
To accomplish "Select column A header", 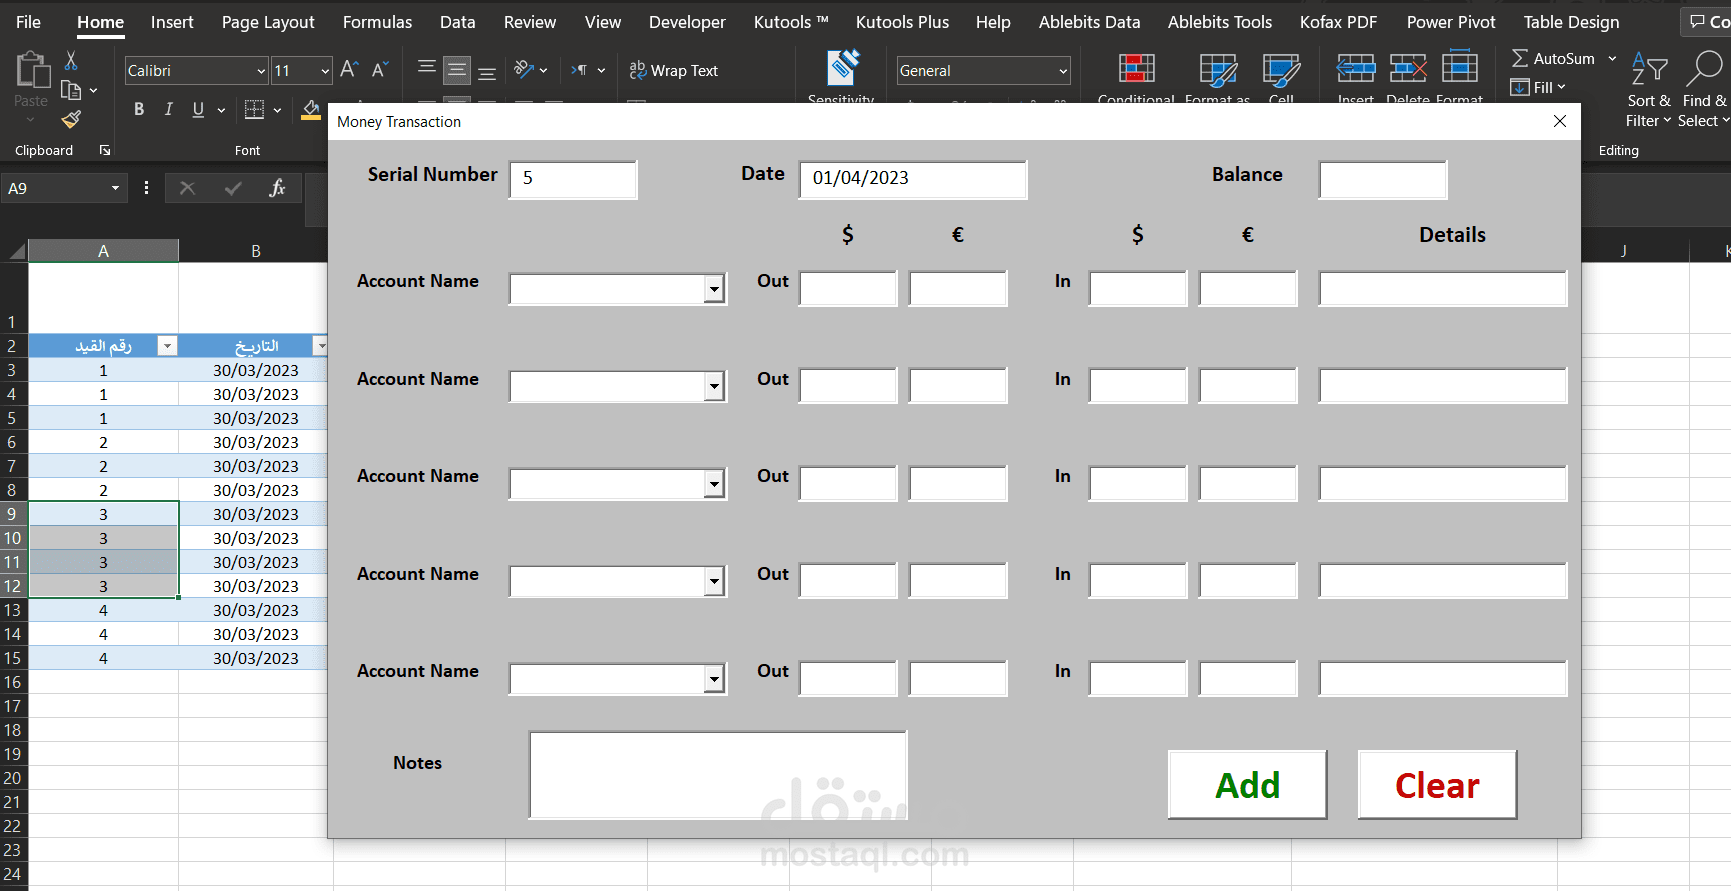I will tap(103, 251).
